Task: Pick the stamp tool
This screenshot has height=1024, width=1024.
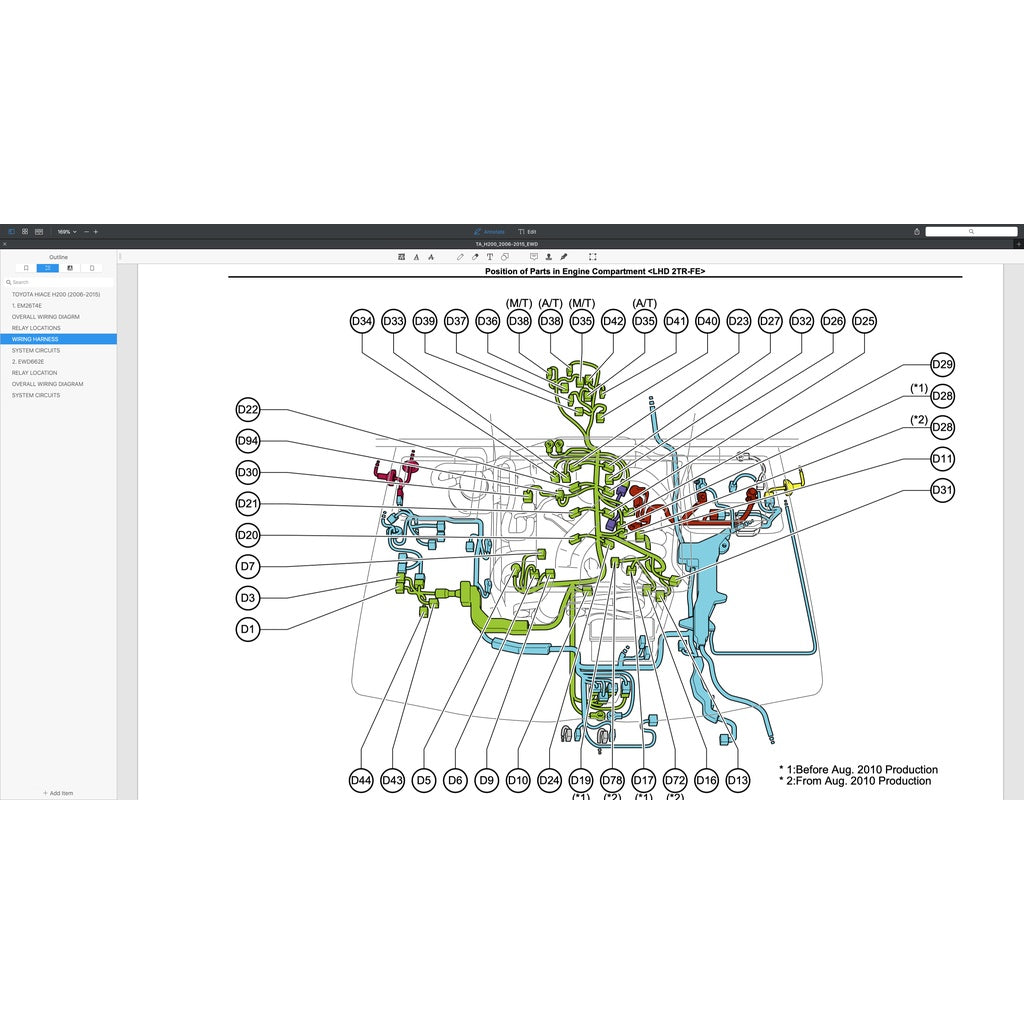Action: [x=548, y=257]
